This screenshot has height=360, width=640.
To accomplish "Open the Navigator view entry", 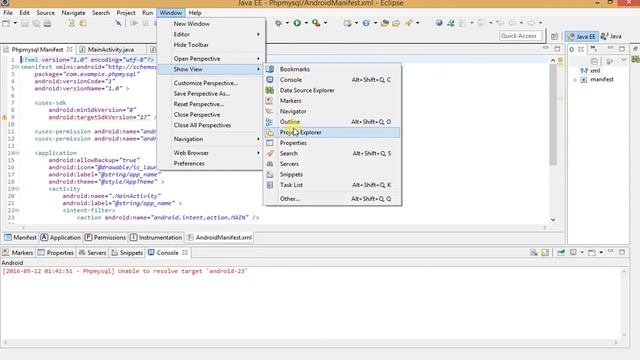I will click(332, 111).
